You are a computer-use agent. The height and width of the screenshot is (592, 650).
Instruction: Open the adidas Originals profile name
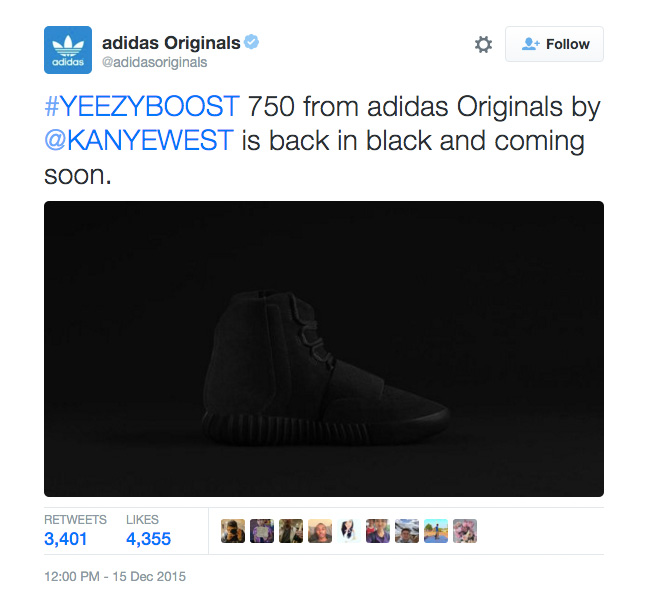(171, 43)
